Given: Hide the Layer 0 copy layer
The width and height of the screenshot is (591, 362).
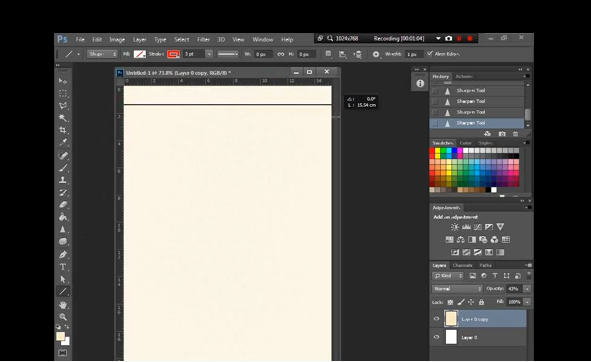Looking at the screenshot, I should tap(436, 319).
